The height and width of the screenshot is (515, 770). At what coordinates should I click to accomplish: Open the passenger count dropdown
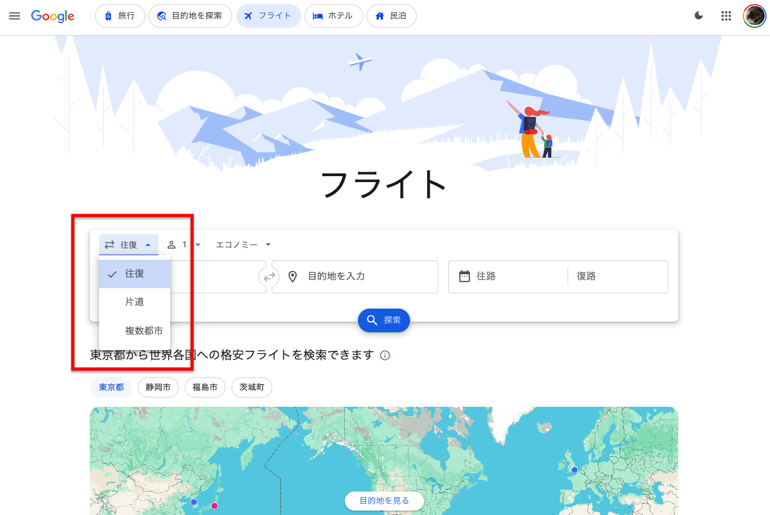pos(184,244)
